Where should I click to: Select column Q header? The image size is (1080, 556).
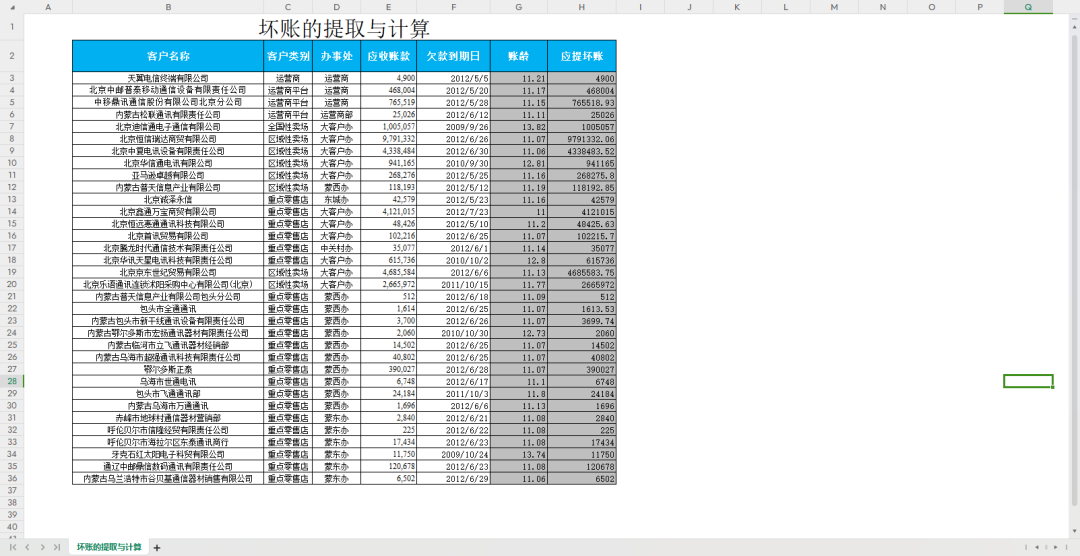pyautogui.click(x=1028, y=7)
